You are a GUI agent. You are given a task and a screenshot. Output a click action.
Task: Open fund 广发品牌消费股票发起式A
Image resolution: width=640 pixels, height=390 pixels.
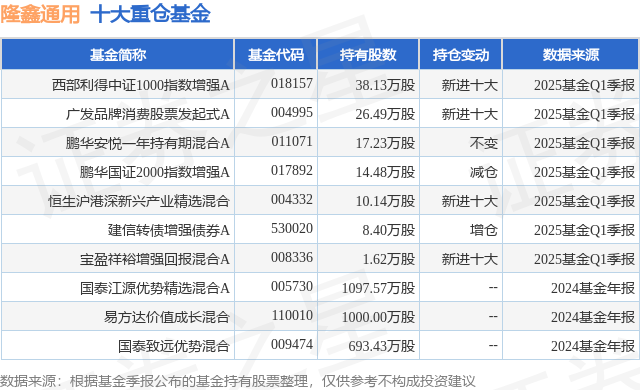point(148,114)
